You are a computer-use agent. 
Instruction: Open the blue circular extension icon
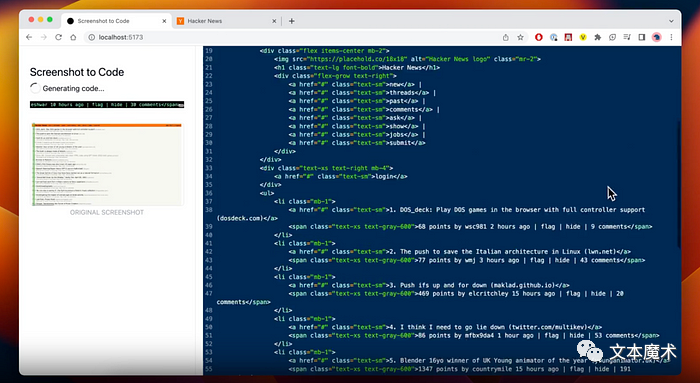554,37
